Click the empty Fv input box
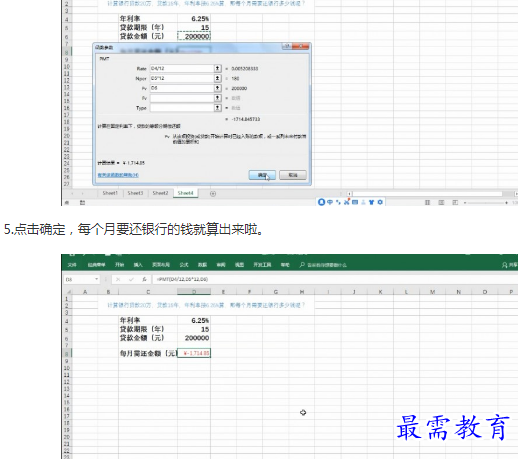The height and width of the screenshot is (459, 518). click(x=182, y=98)
